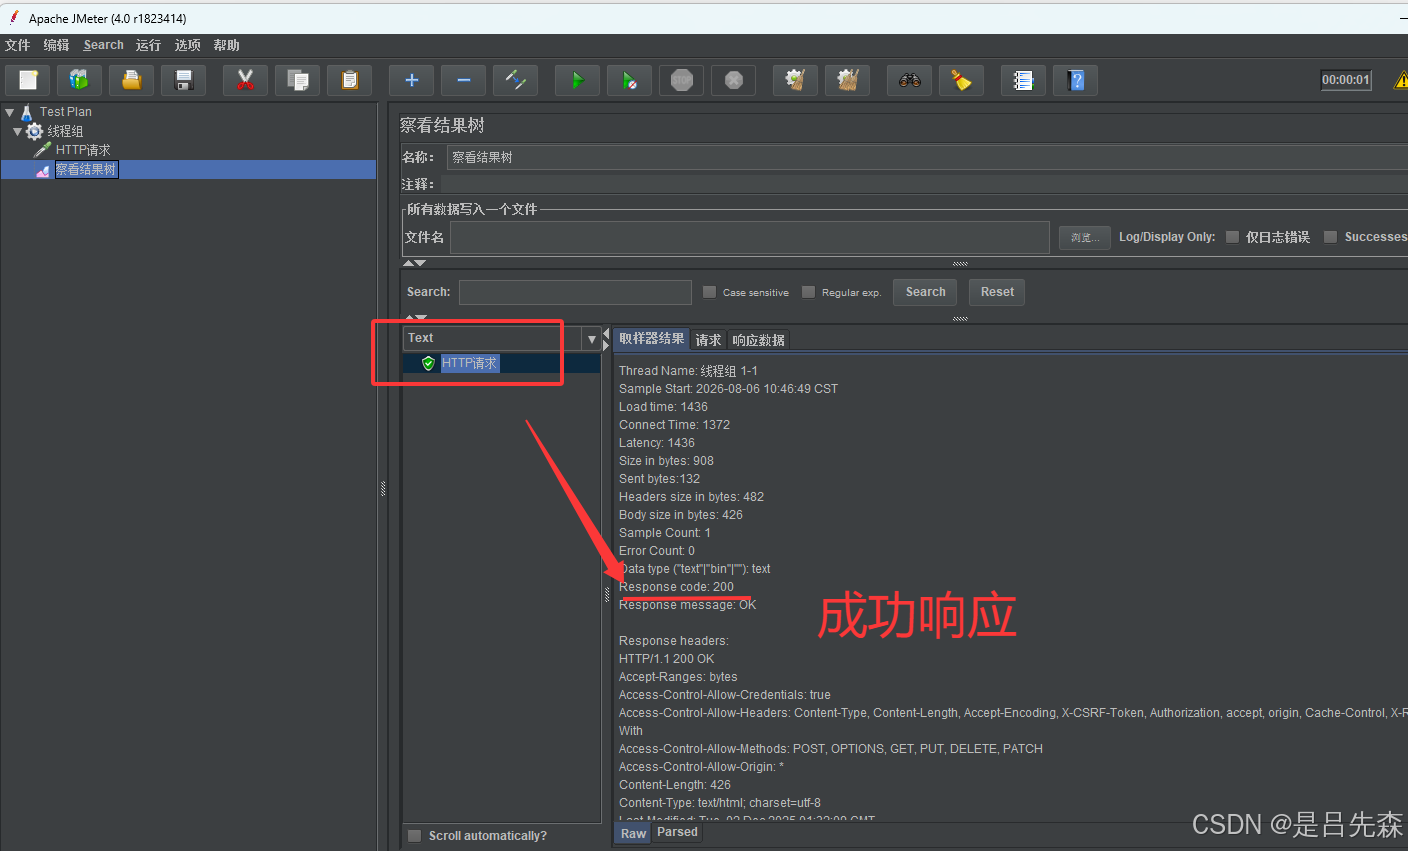
Task: Cut selection with the scissors icon
Action: (x=246, y=80)
